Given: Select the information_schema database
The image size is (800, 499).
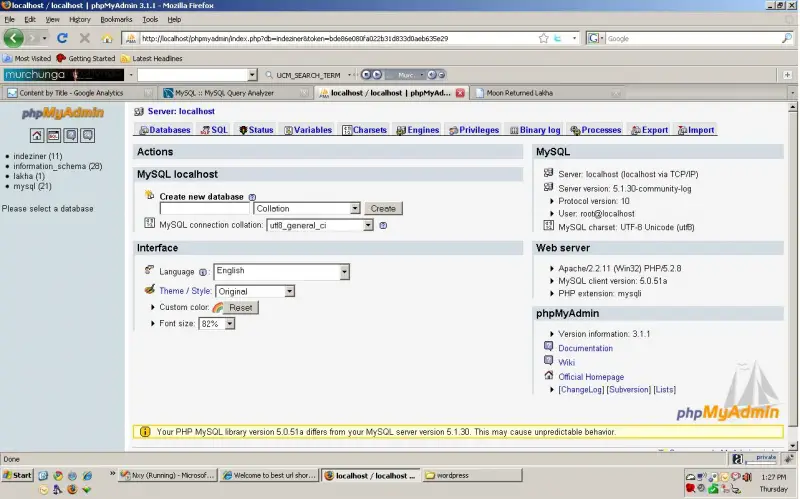Looking at the screenshot, I should (x=58, y=166).
